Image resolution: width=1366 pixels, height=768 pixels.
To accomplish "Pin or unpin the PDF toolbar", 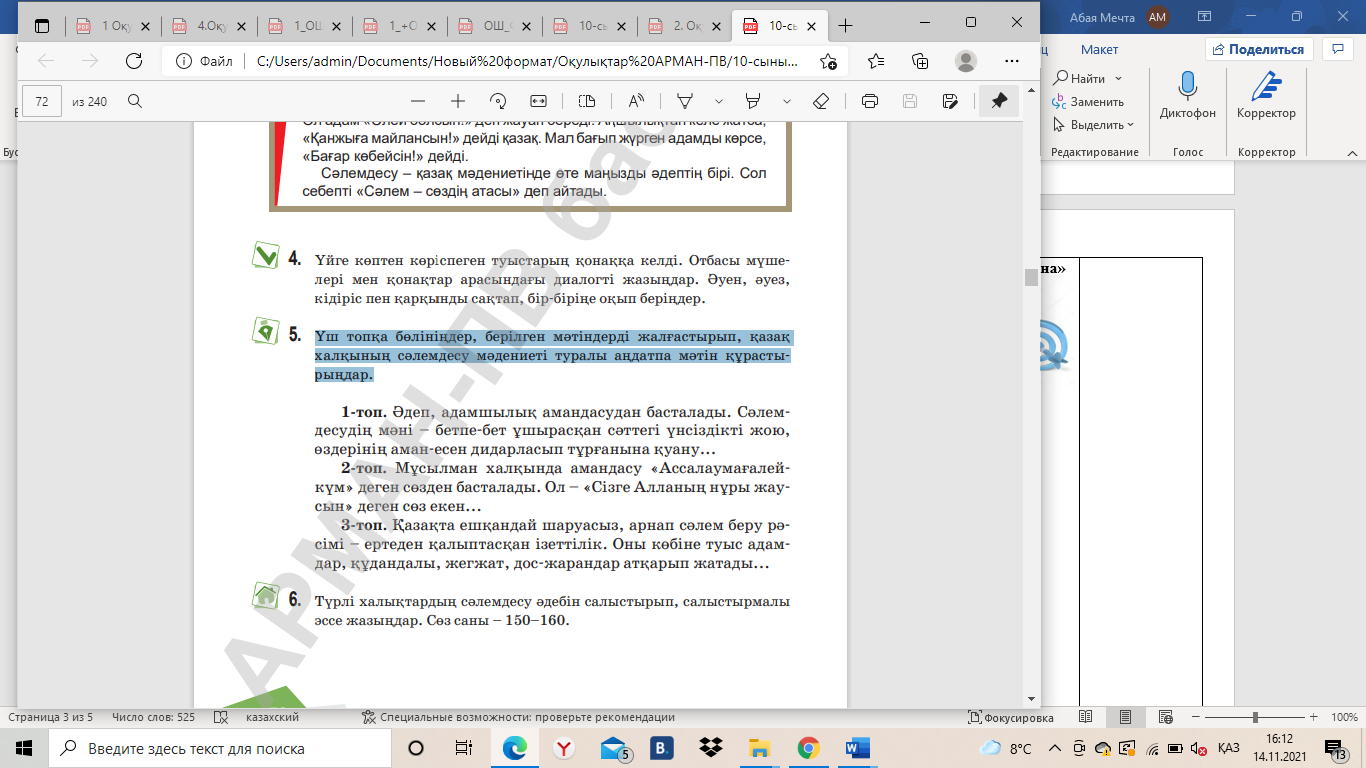I will point(999,101).
